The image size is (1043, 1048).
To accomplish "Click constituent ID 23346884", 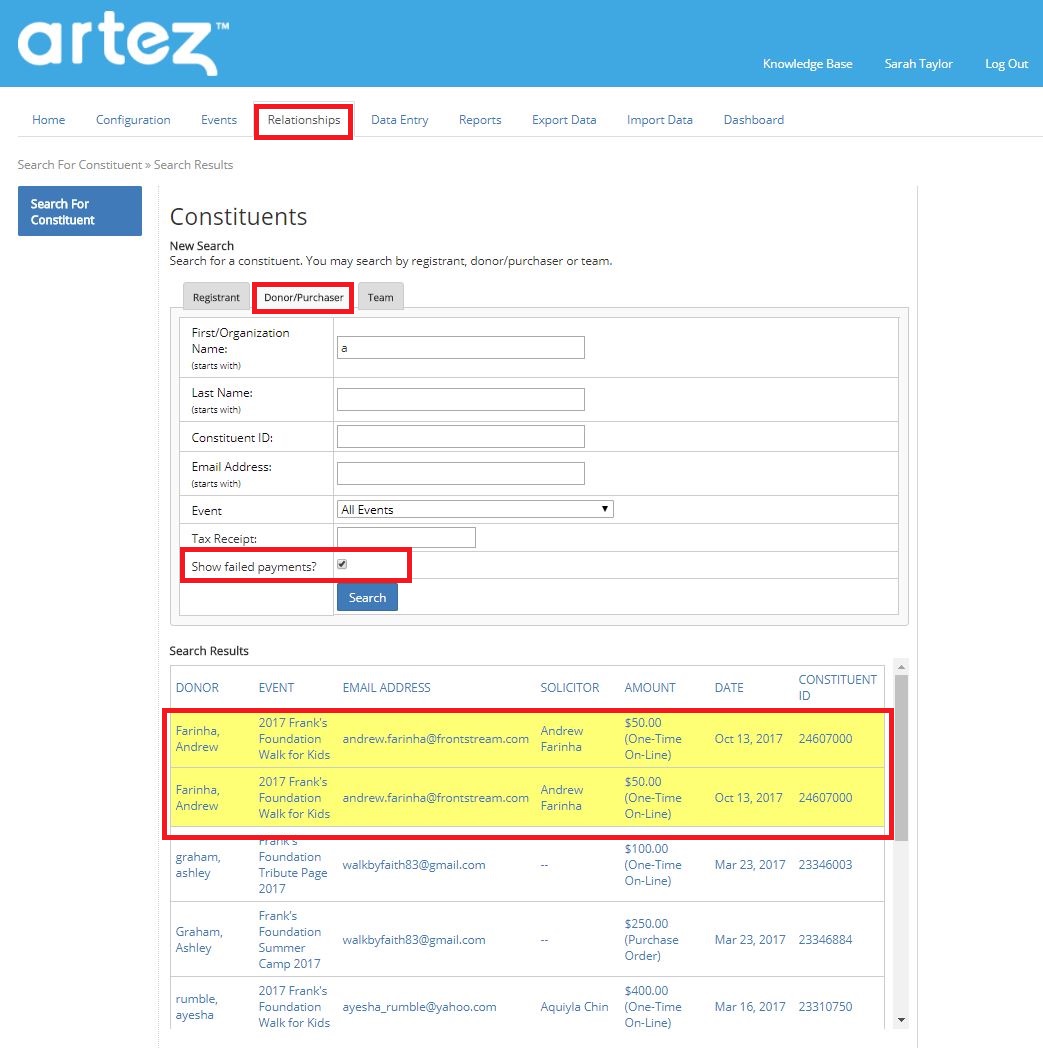I will click(x=825, y=939).
